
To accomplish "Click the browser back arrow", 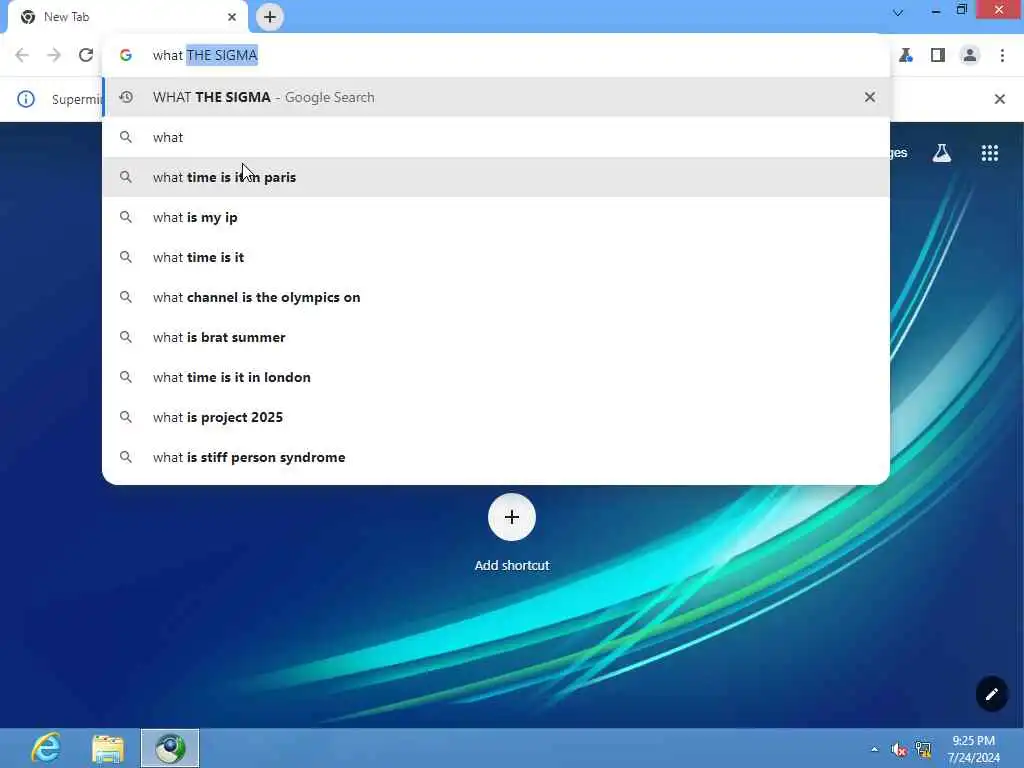I will tap(22, 56).
